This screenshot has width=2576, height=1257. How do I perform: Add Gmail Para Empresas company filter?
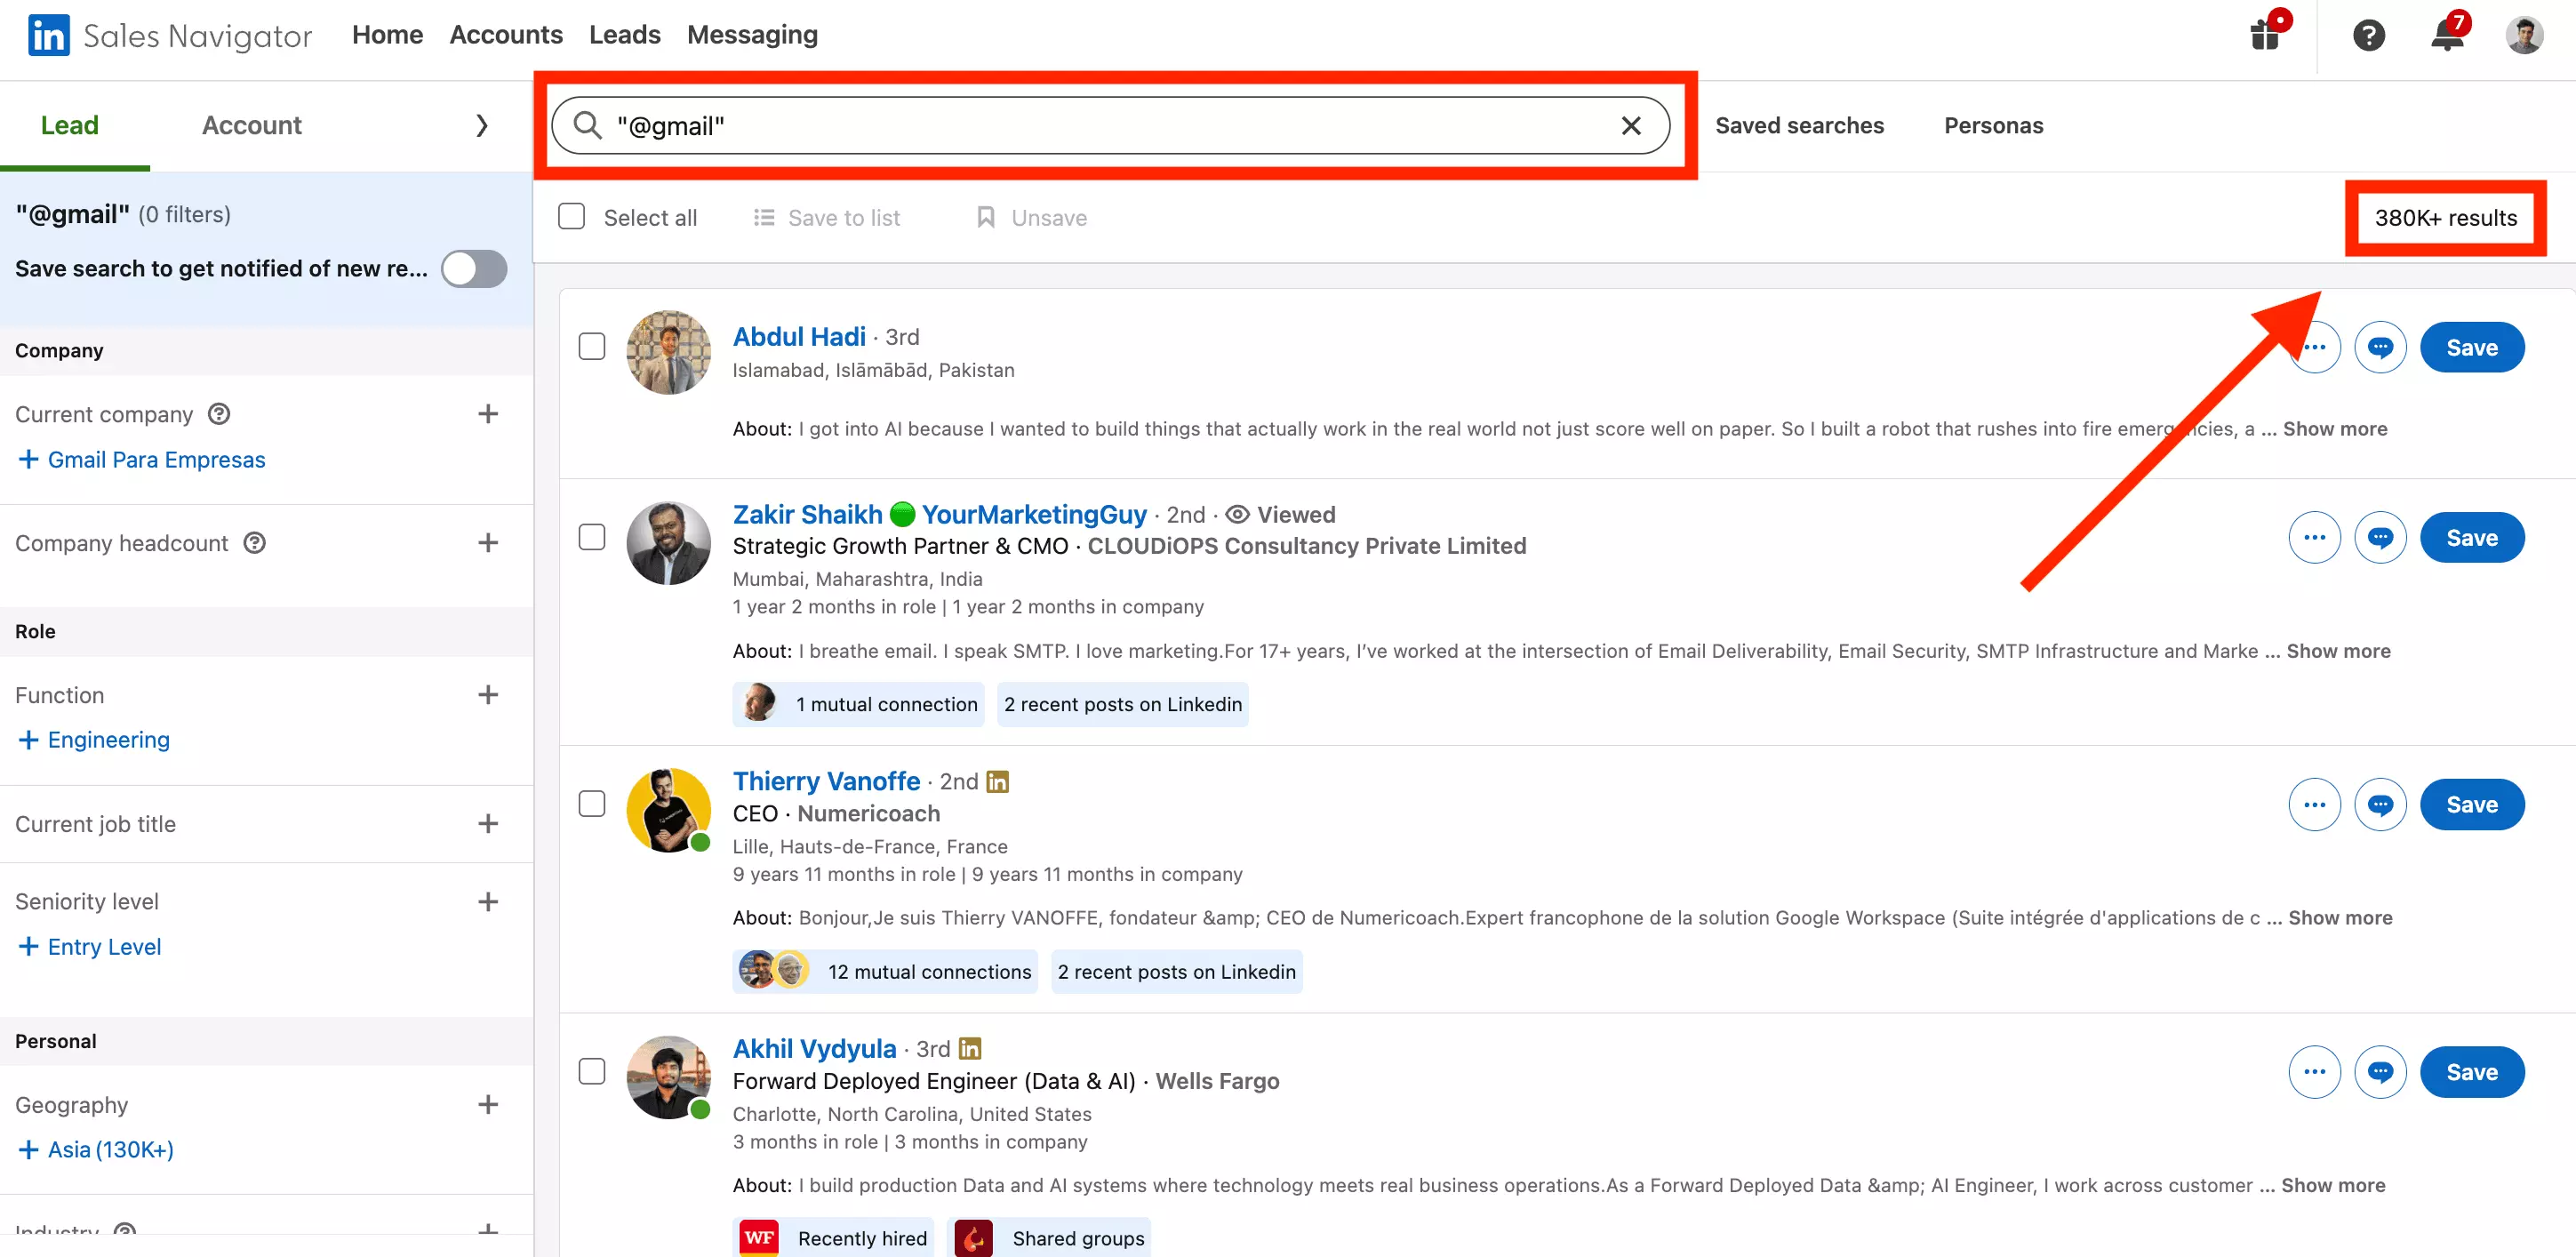pyautogui.click(x=142, y=460)
